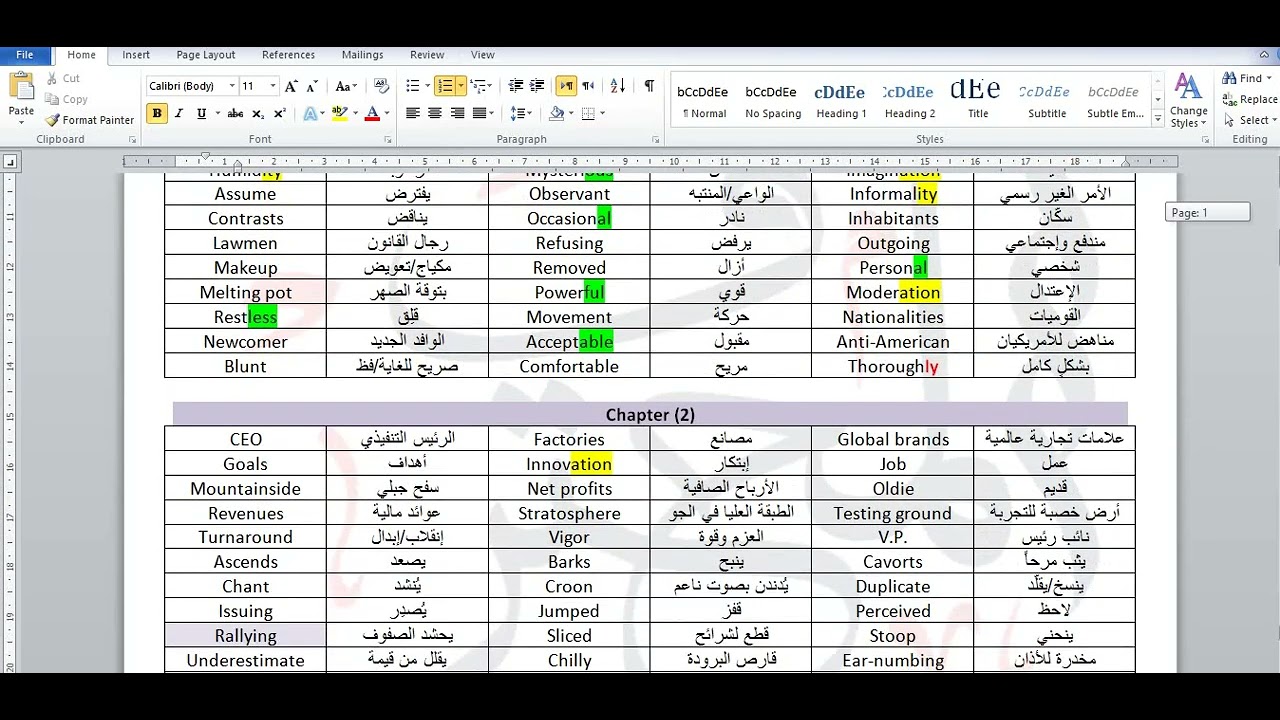Open the font name dropdown
Viewport: 1280px width, 720px height.
[x=232, y=87]
